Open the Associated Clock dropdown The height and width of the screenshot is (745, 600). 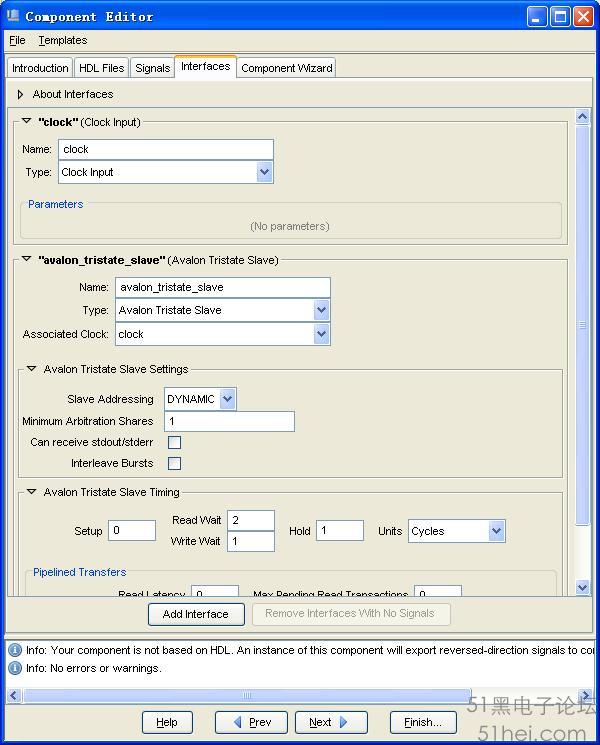[x=321, y=334]
